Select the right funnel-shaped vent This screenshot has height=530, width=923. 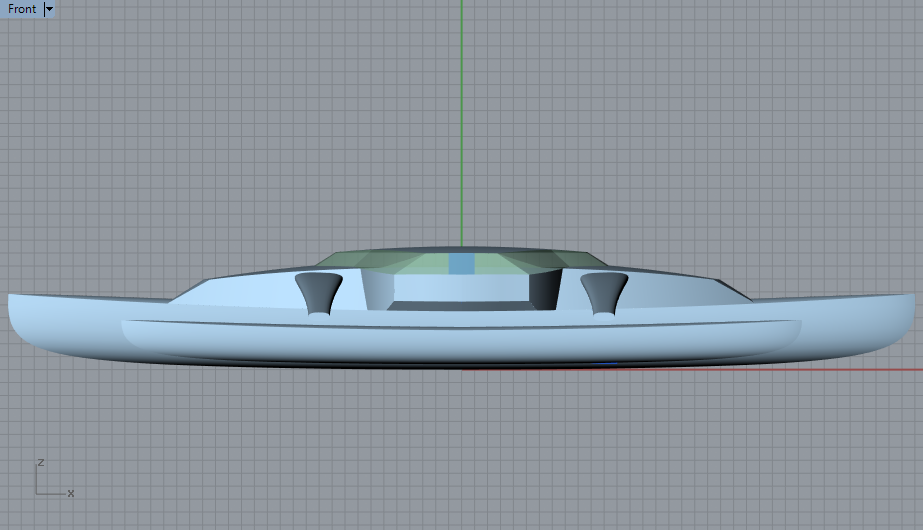(604, 293)
